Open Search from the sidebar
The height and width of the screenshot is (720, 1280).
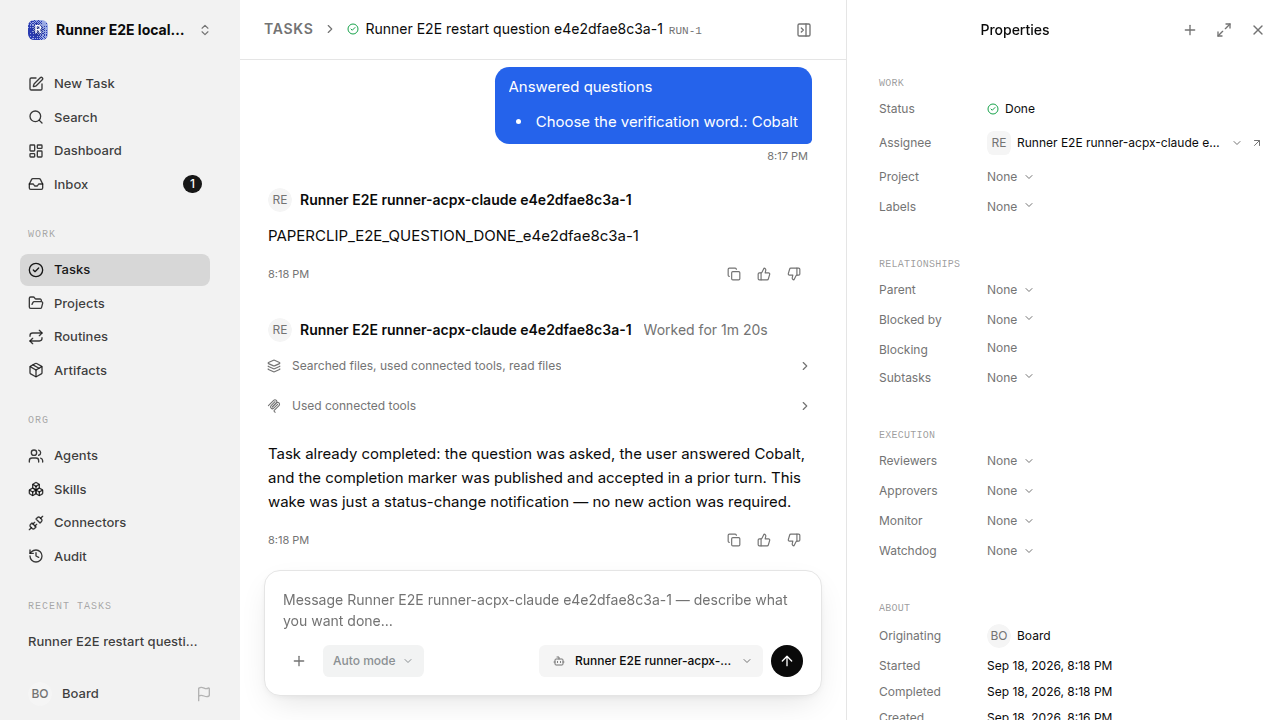(115, 118)
